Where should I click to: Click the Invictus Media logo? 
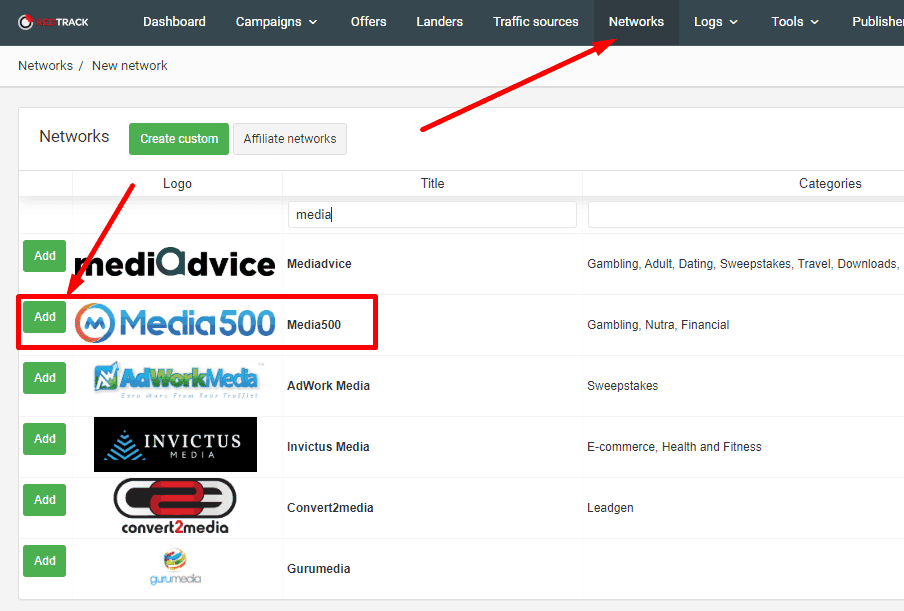(175, 444)
